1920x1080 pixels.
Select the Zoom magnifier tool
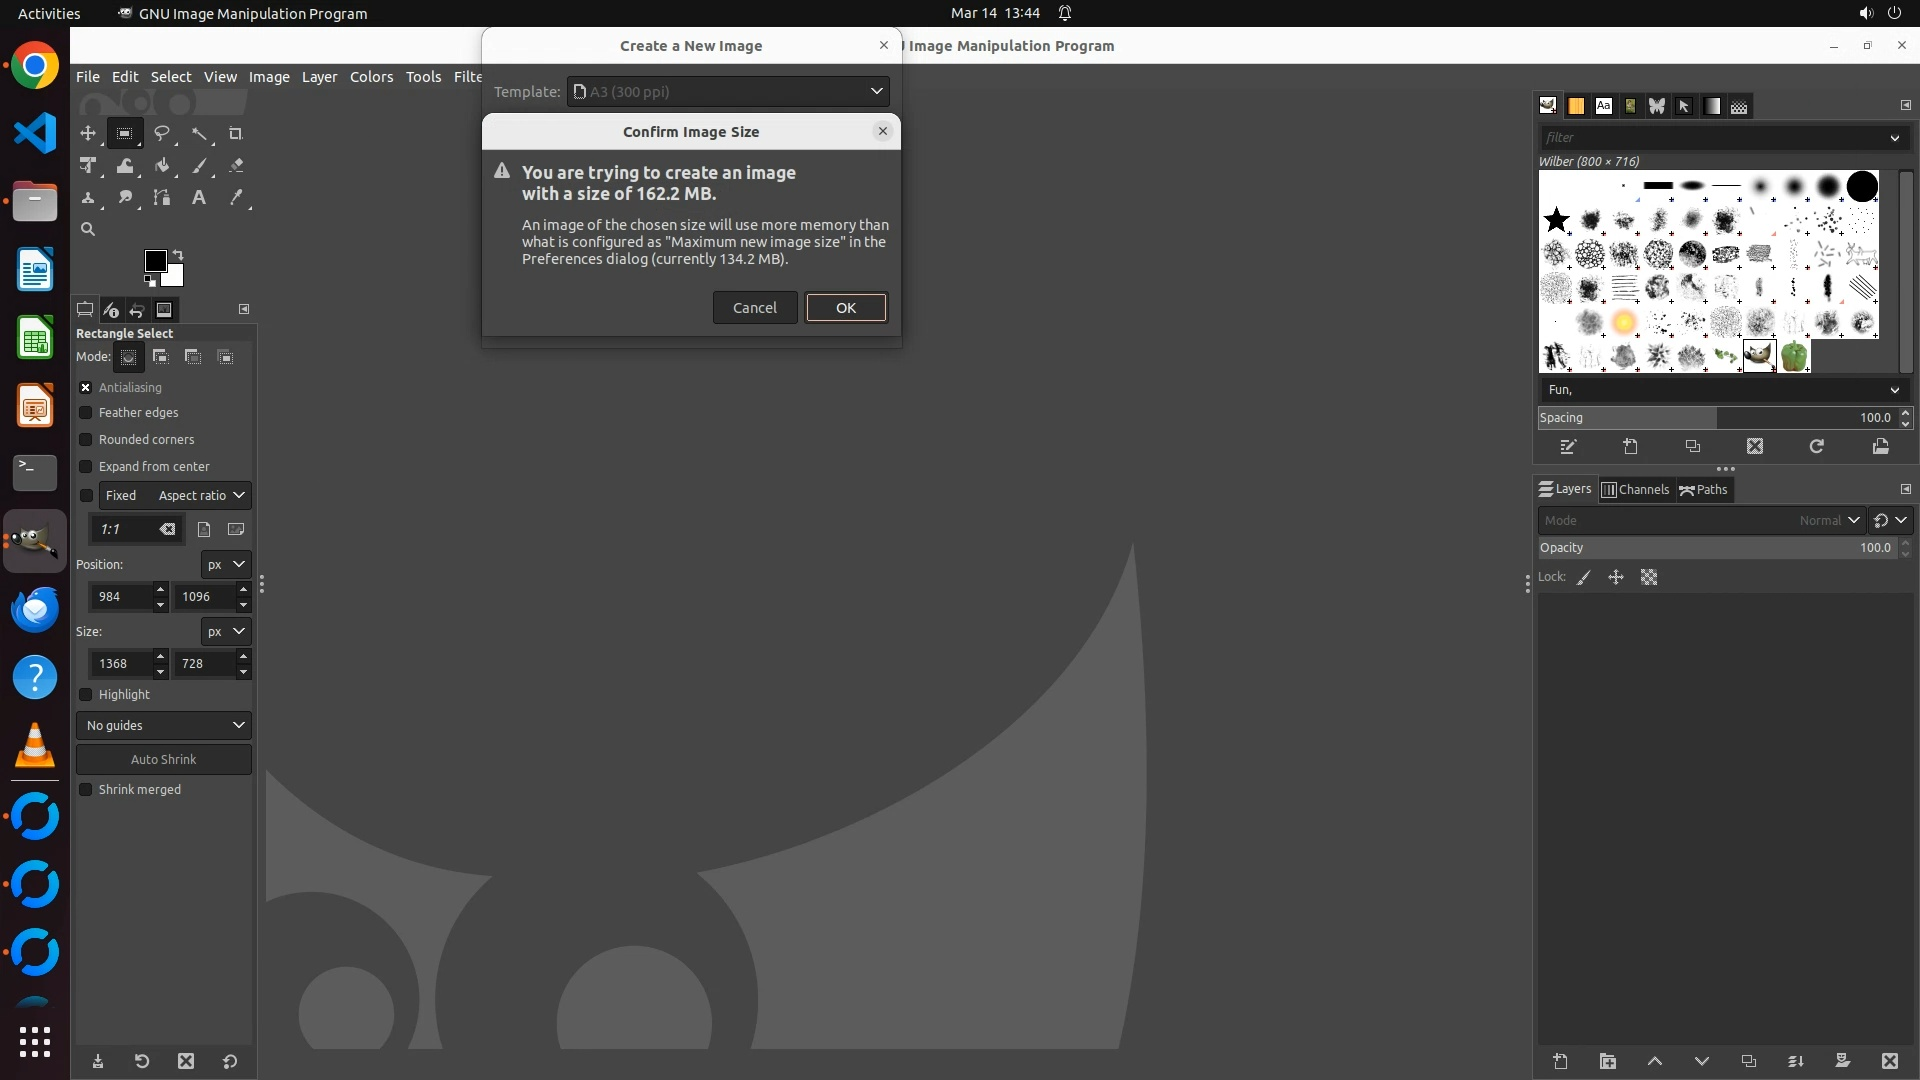coord(88,229)
